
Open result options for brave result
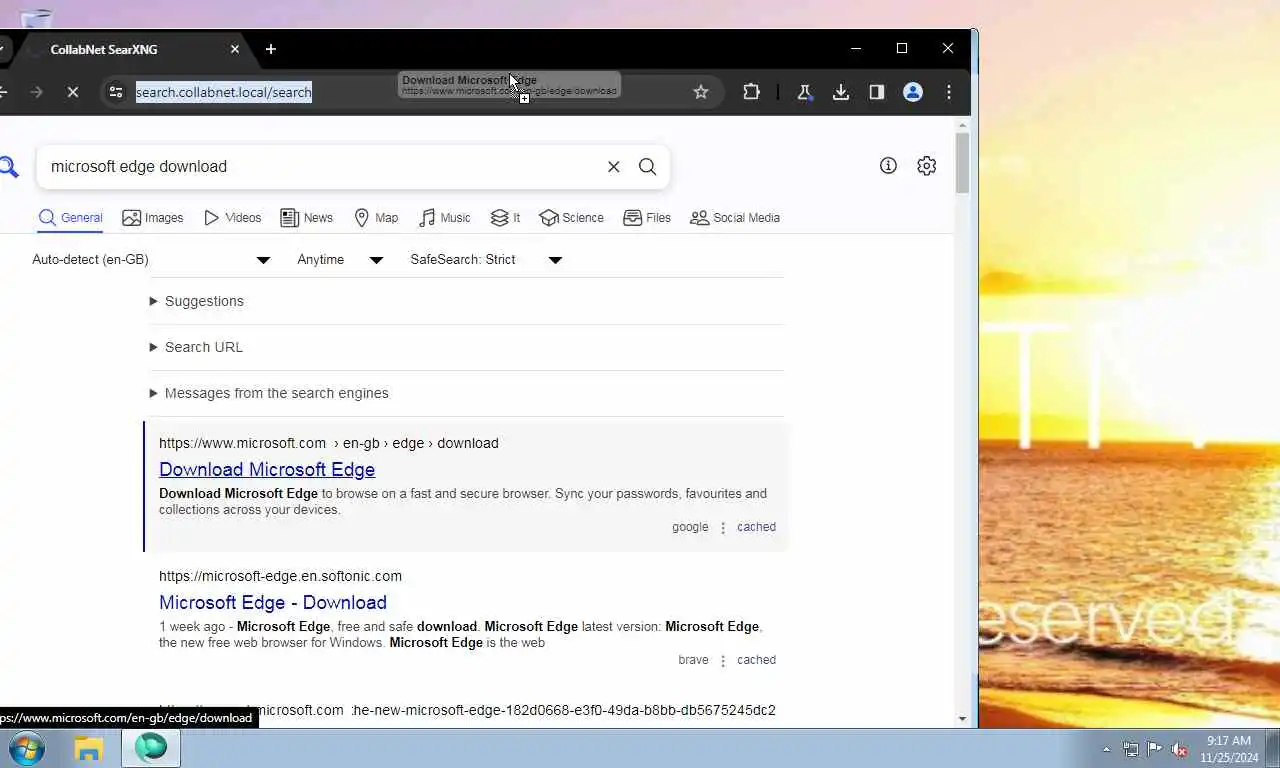pos(723,661)
